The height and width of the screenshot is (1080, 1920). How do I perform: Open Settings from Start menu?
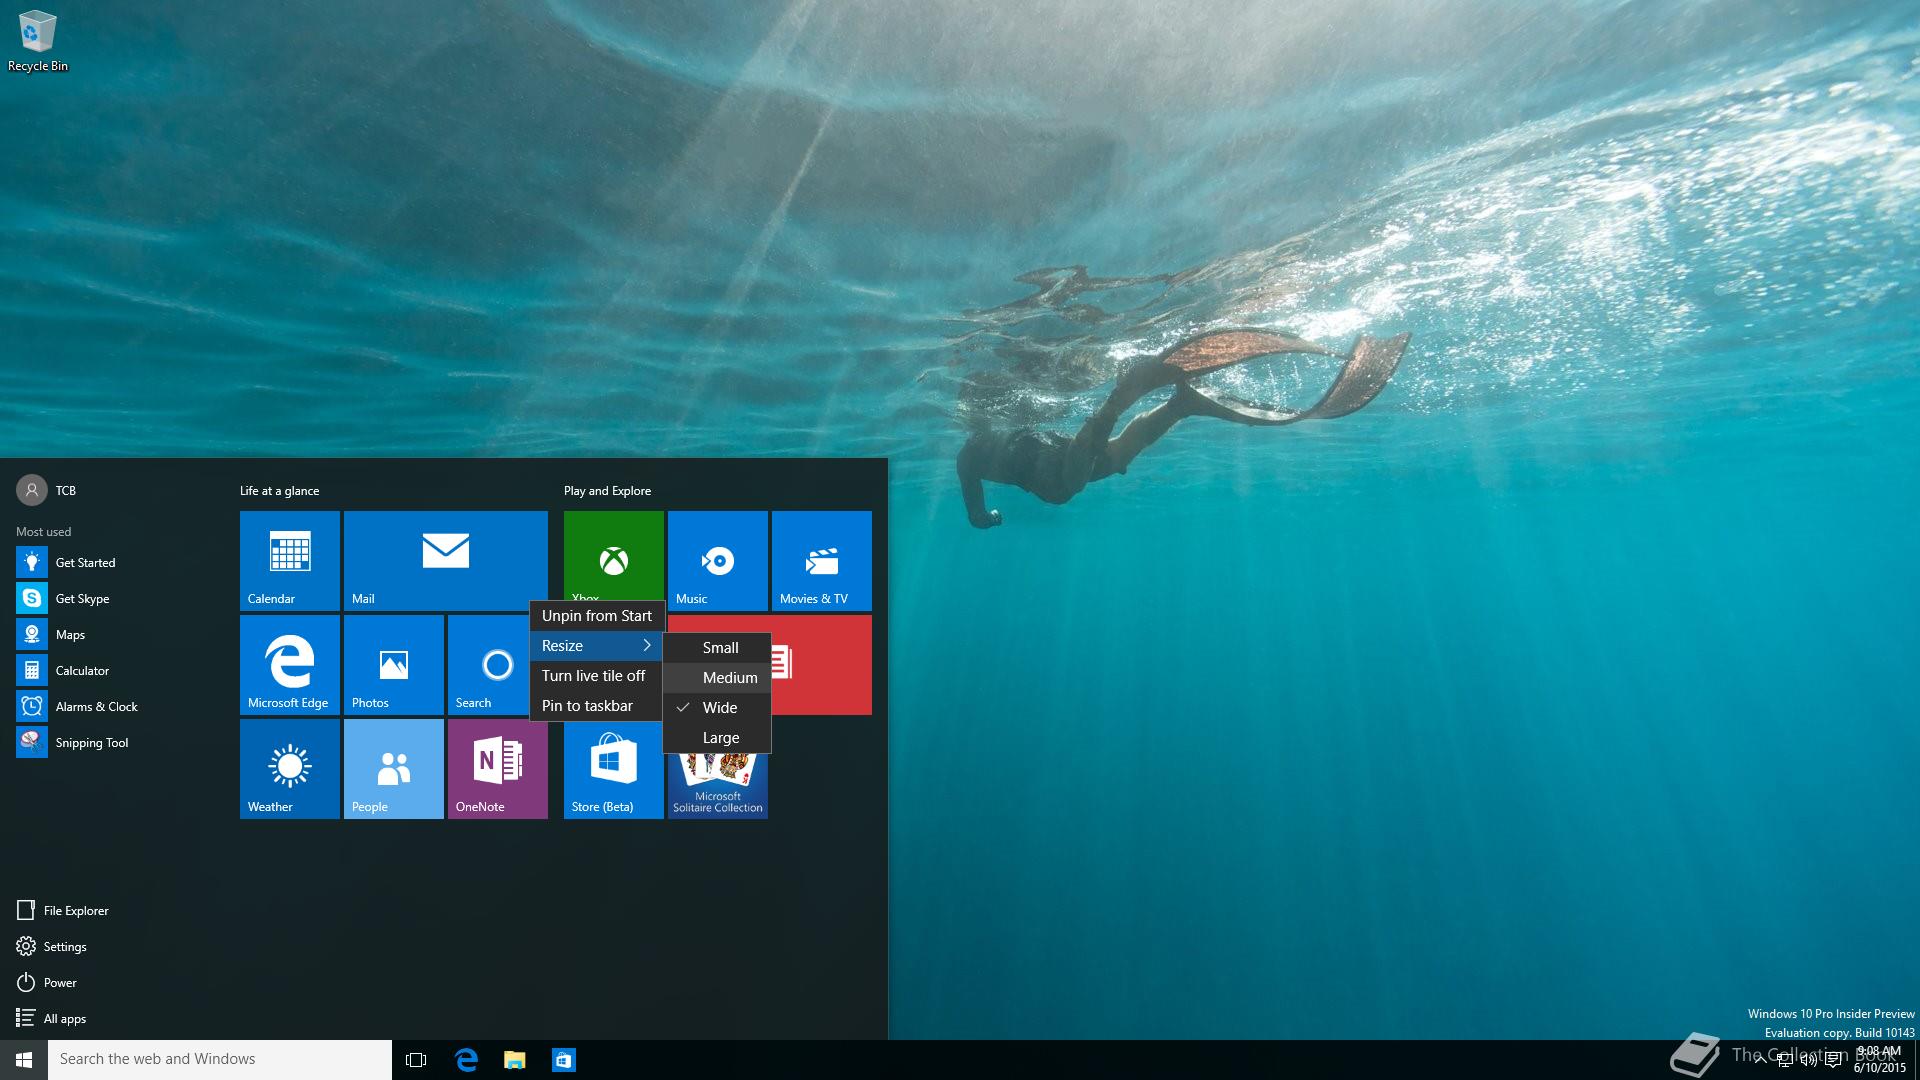[x=52, y=947]
